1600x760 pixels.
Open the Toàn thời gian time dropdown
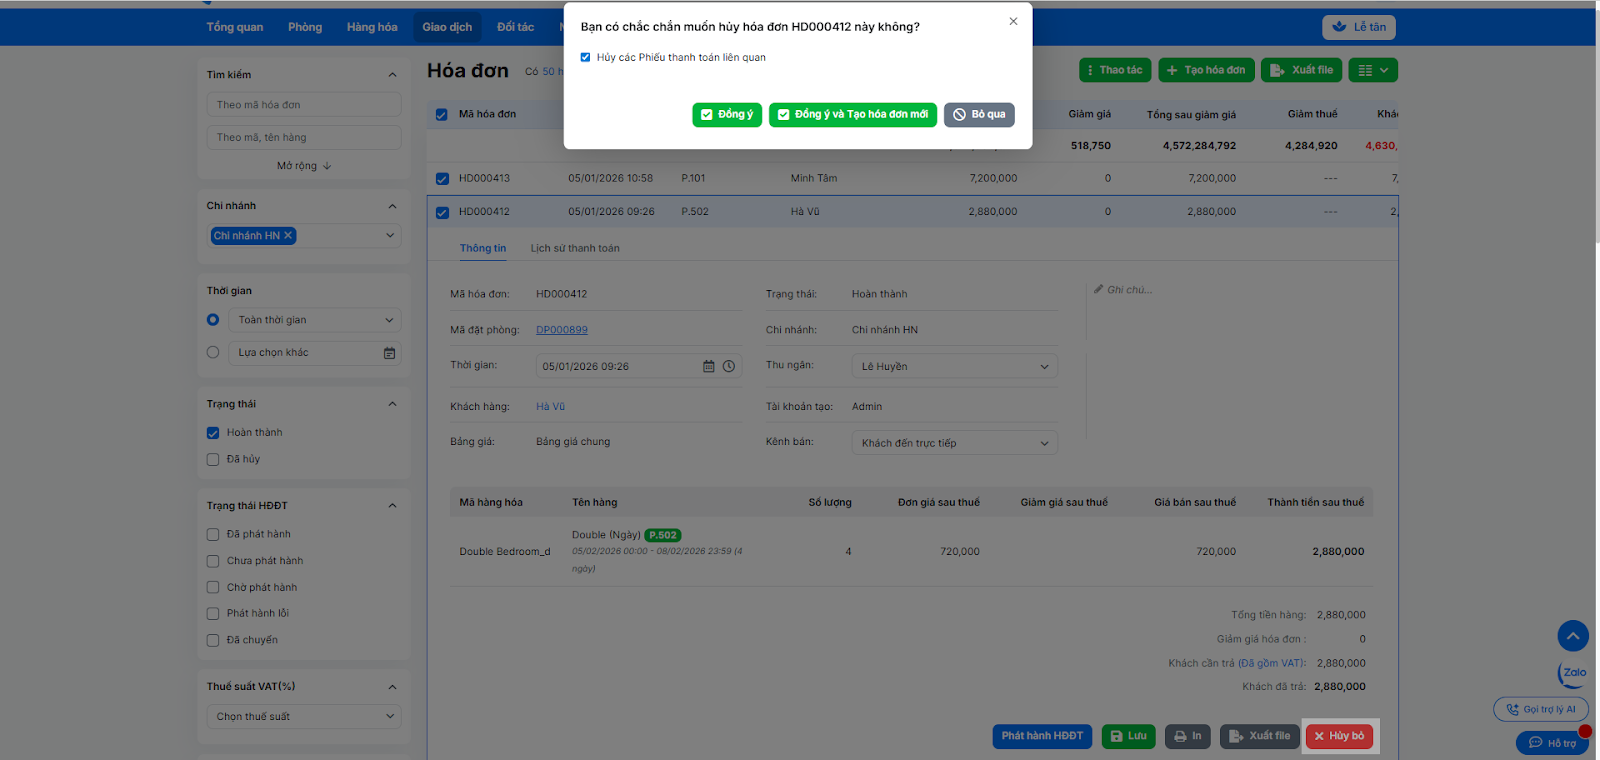(x=315, y=320)
